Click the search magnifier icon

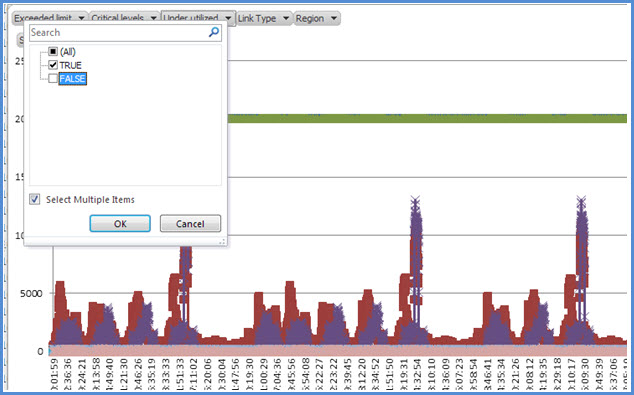(214, 32)
